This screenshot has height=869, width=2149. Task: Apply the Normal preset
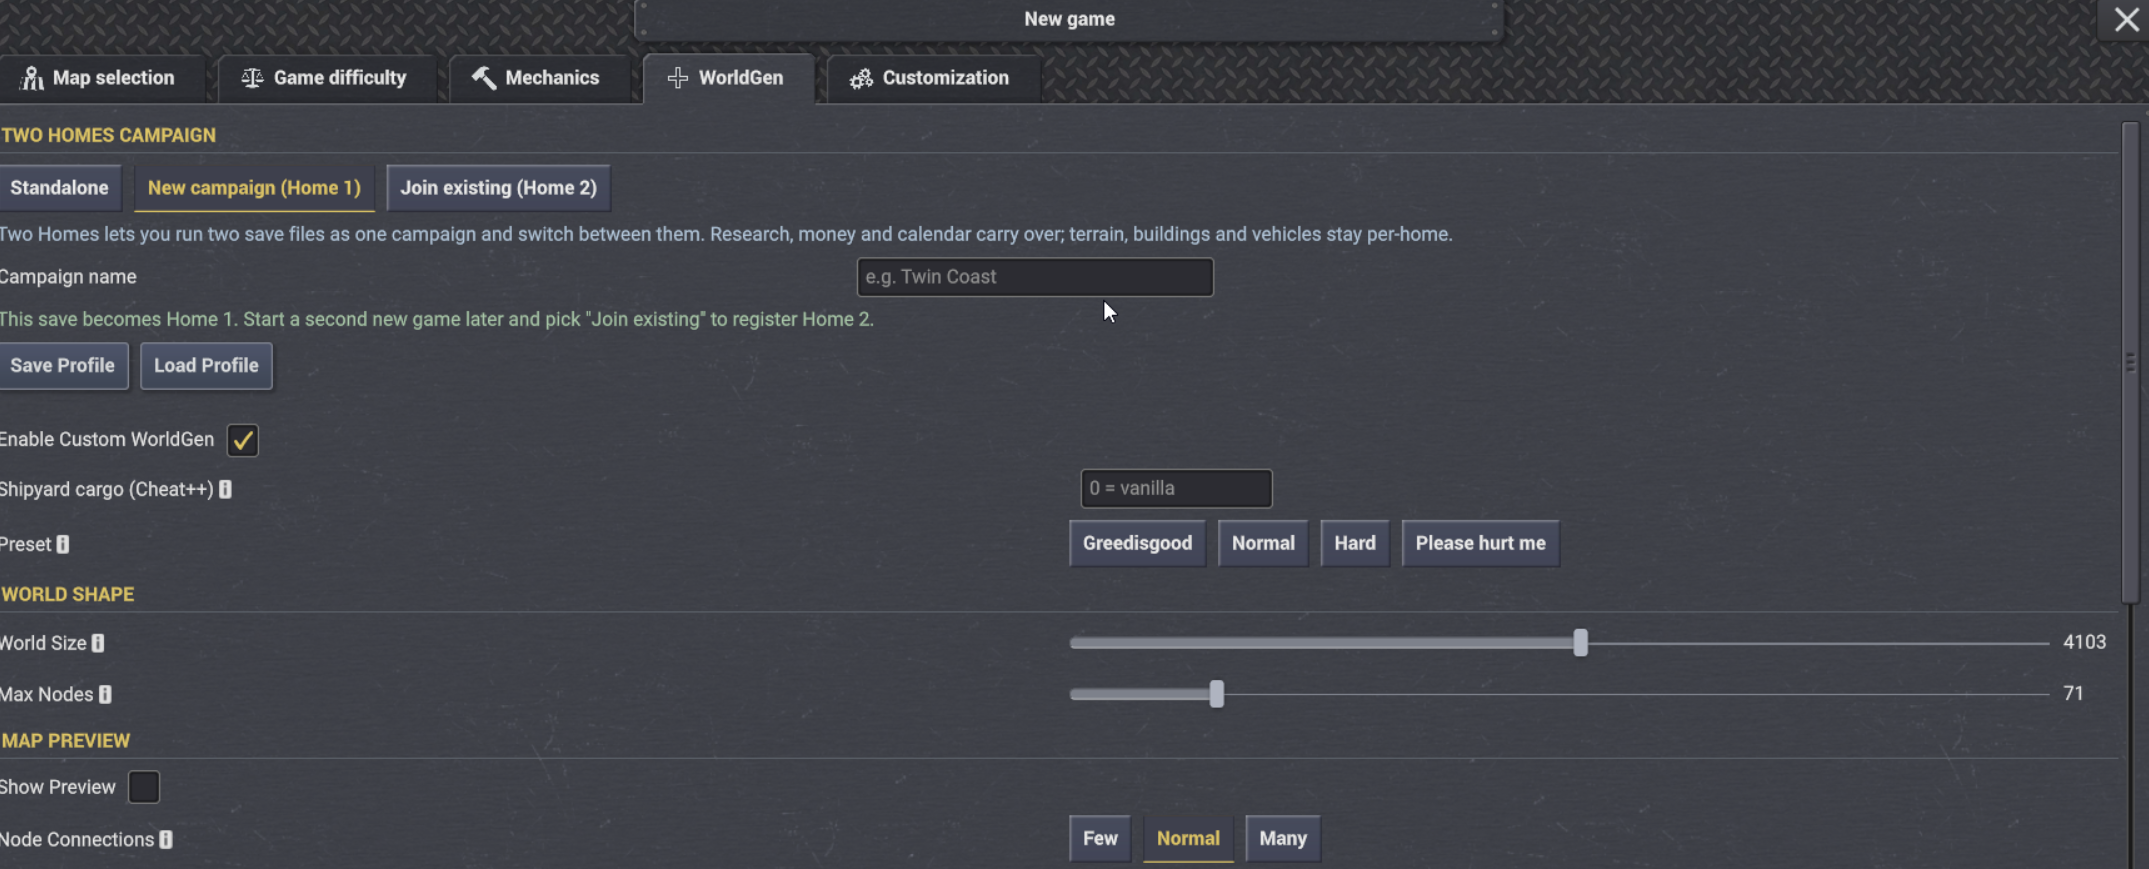pos(1263,543)
